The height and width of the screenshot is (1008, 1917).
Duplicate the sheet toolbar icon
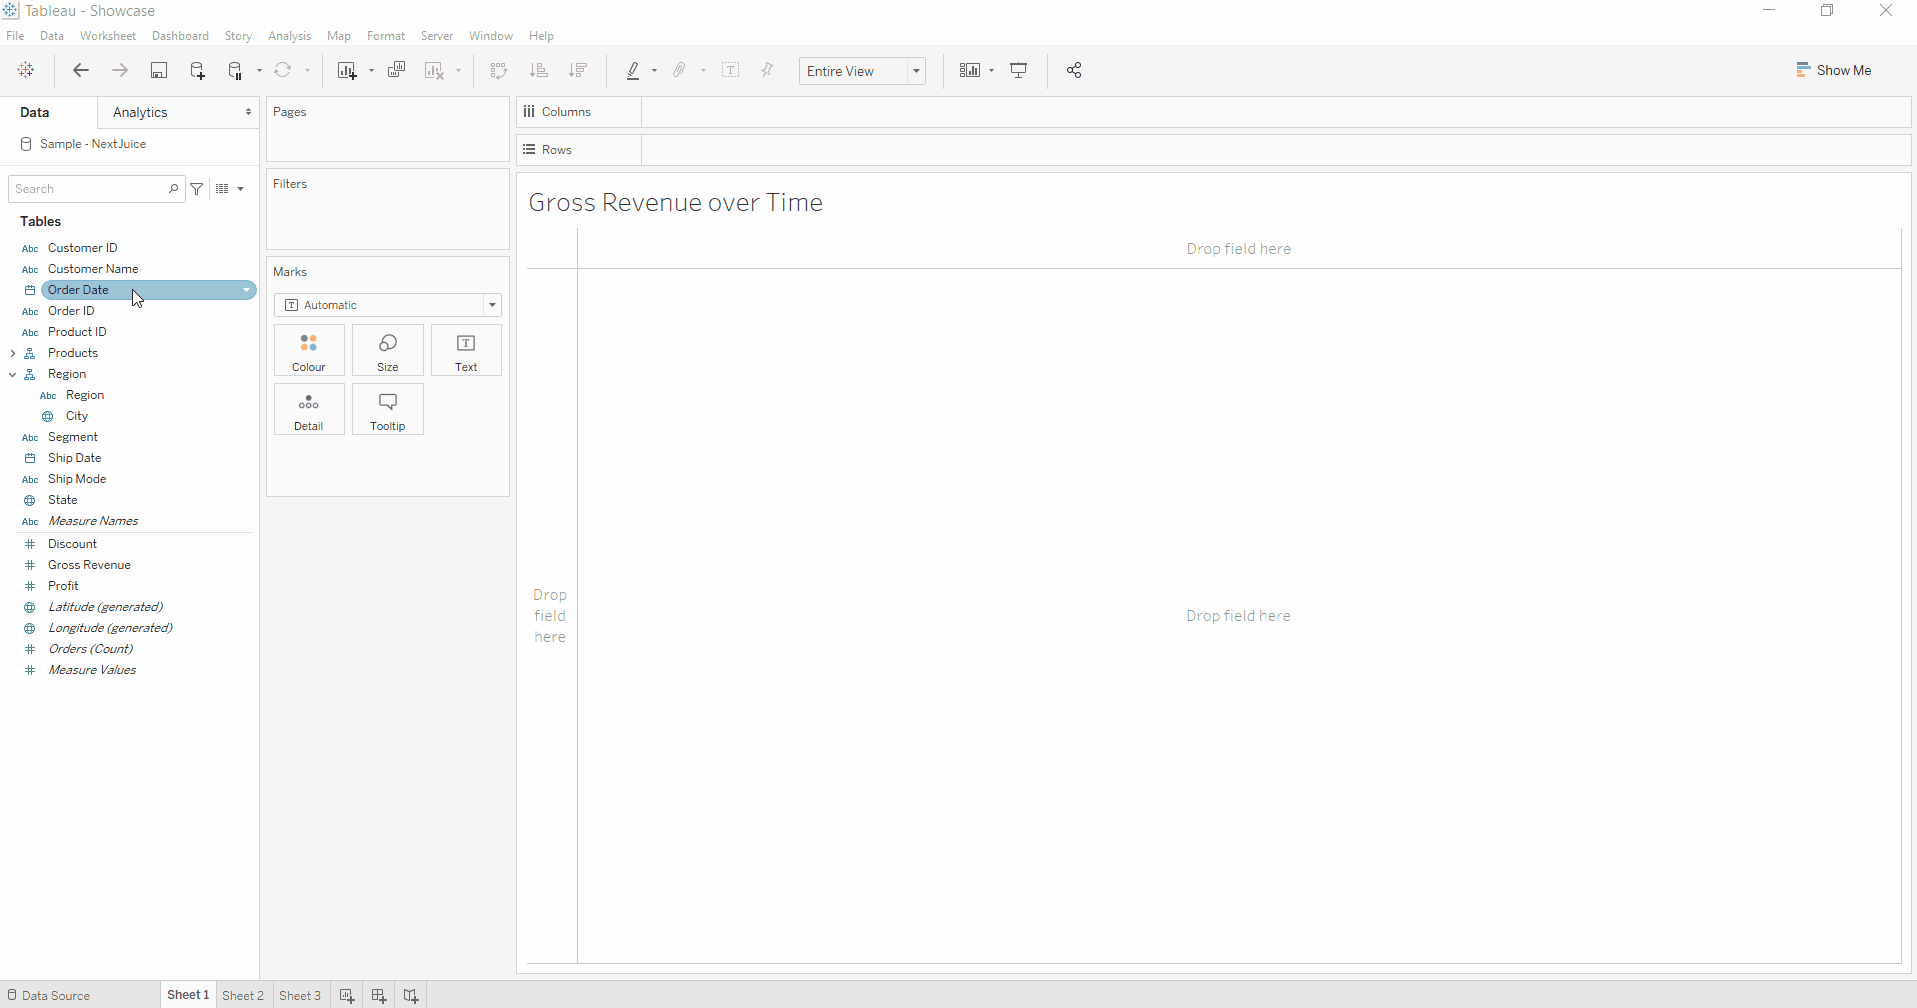(397, 70)
